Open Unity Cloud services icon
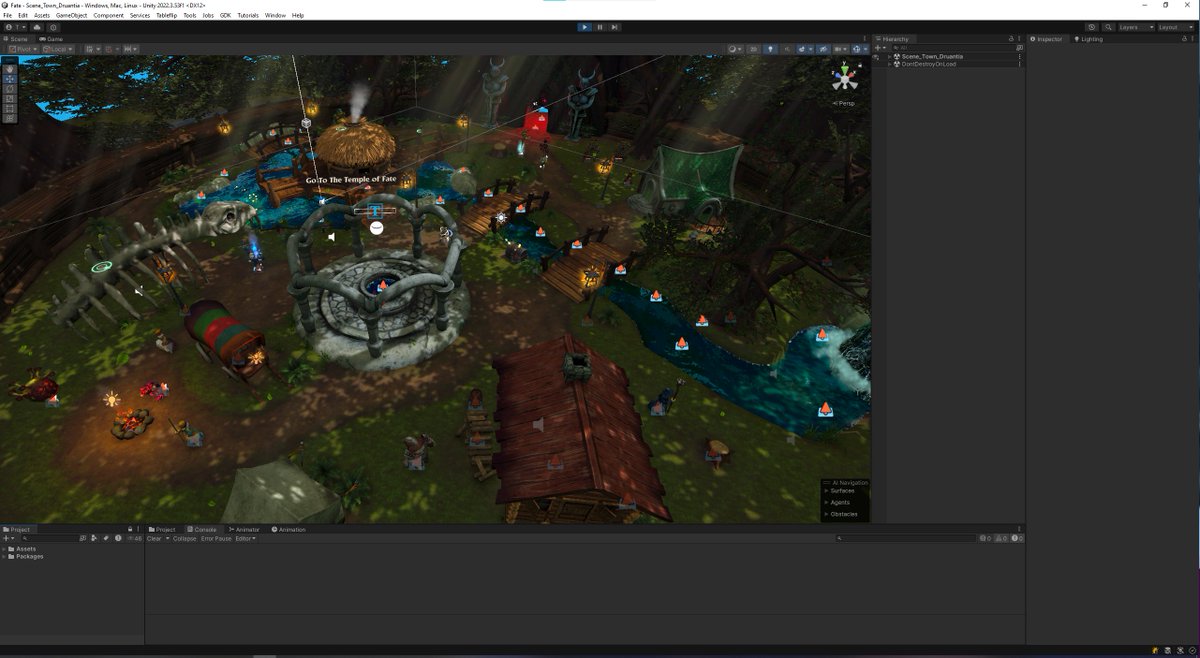 (x=37, y=27)
